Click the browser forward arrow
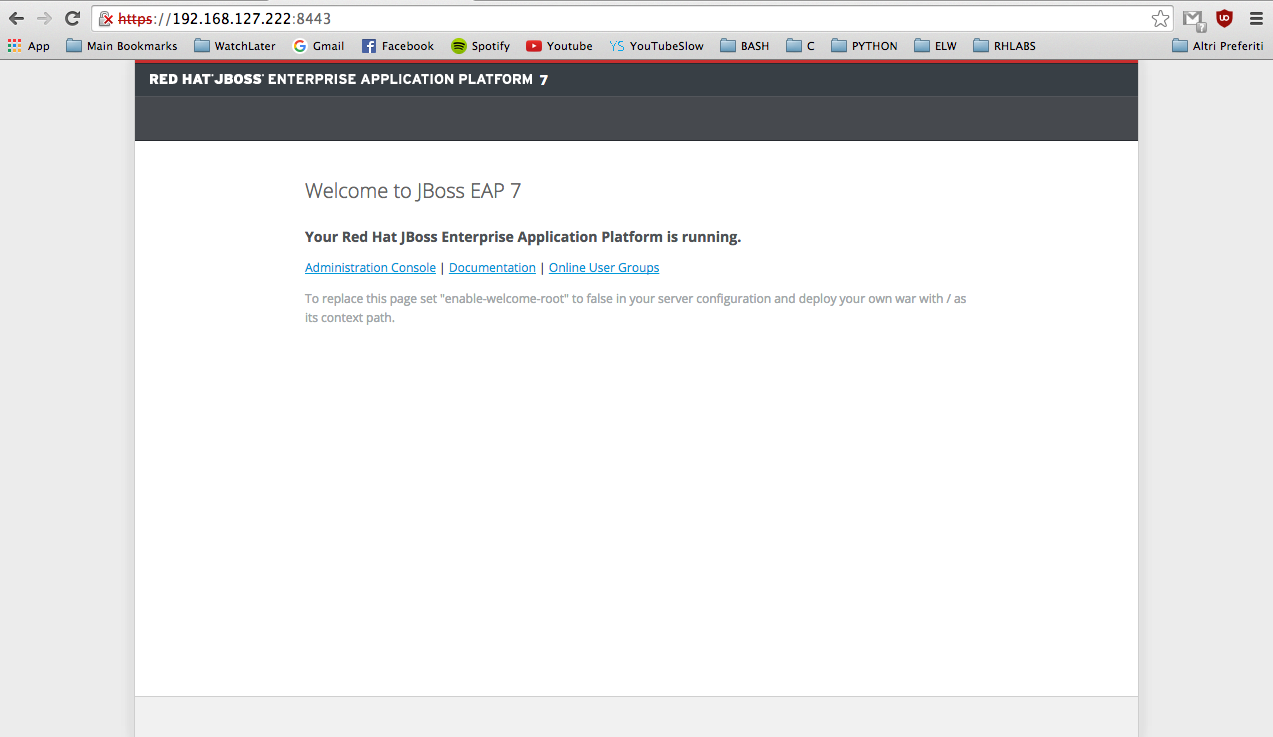 (x=44, y=18)
